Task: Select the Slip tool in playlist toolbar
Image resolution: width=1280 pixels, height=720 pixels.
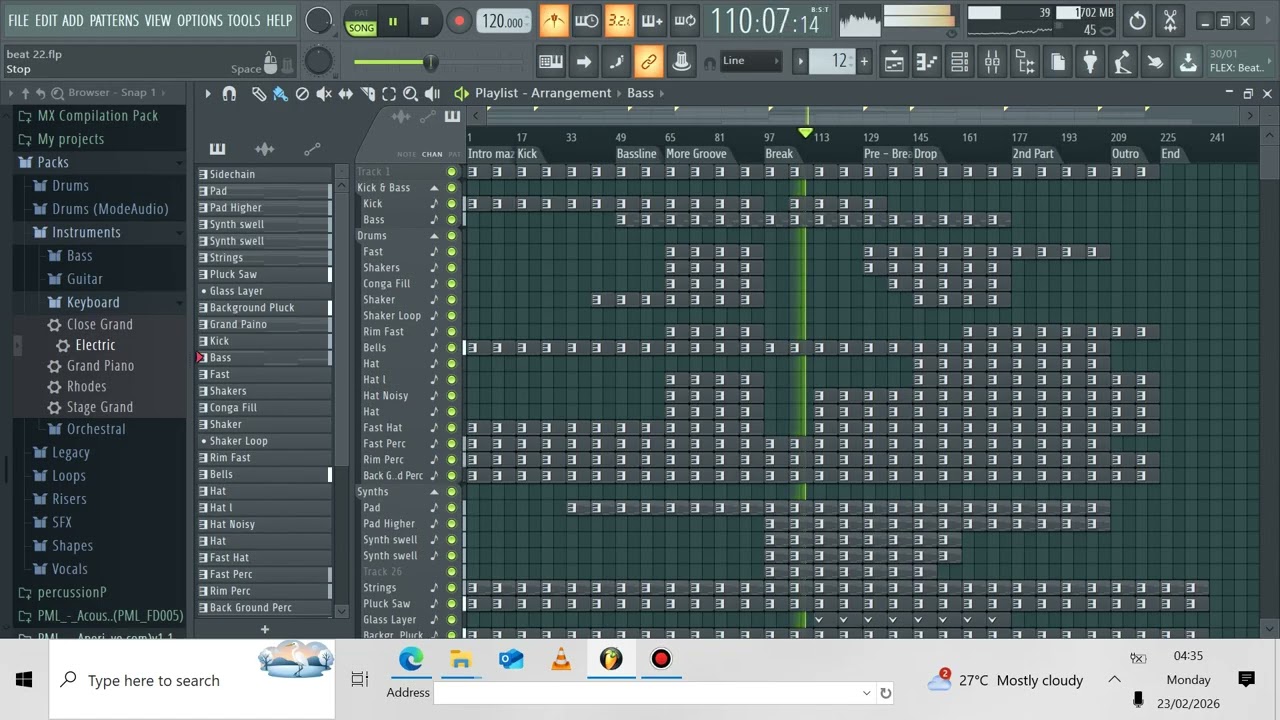Action: (346, 93)
